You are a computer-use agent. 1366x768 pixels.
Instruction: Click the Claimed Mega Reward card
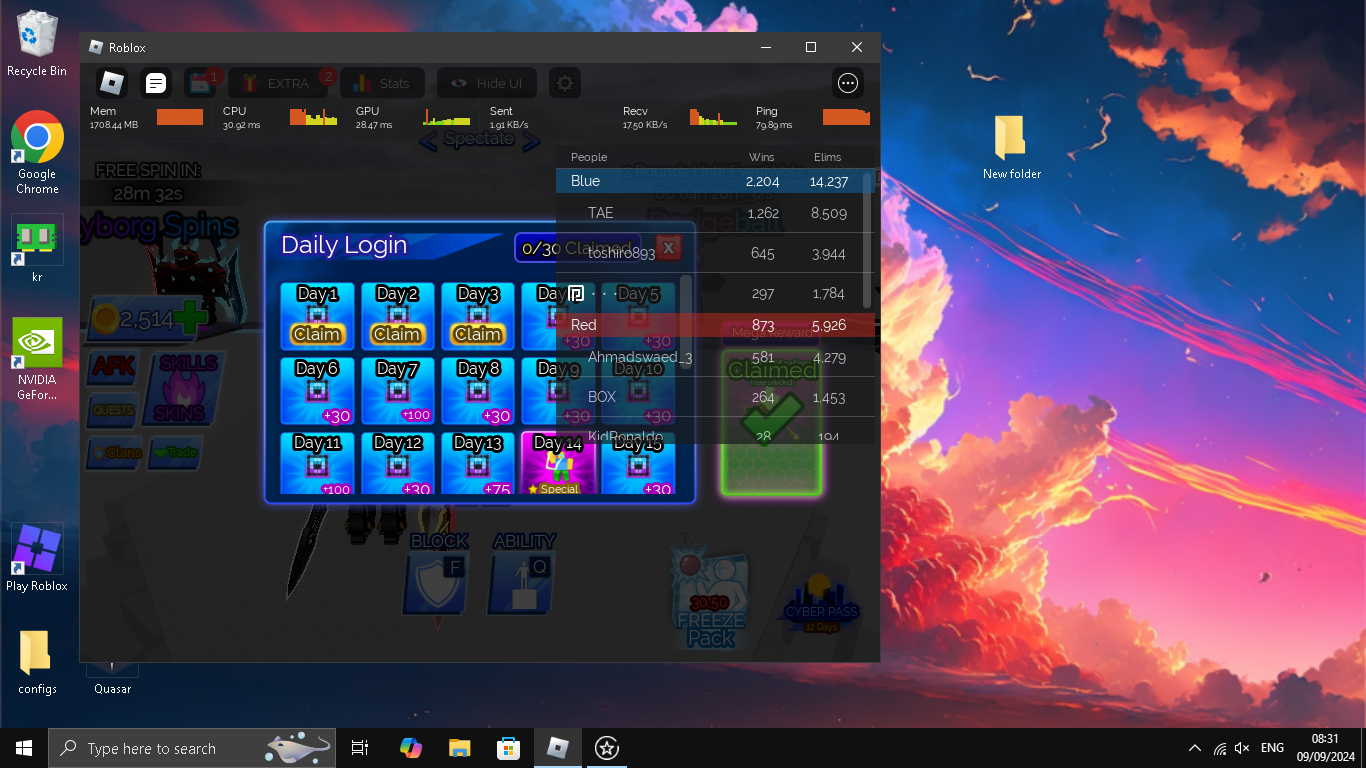(771, 421)
